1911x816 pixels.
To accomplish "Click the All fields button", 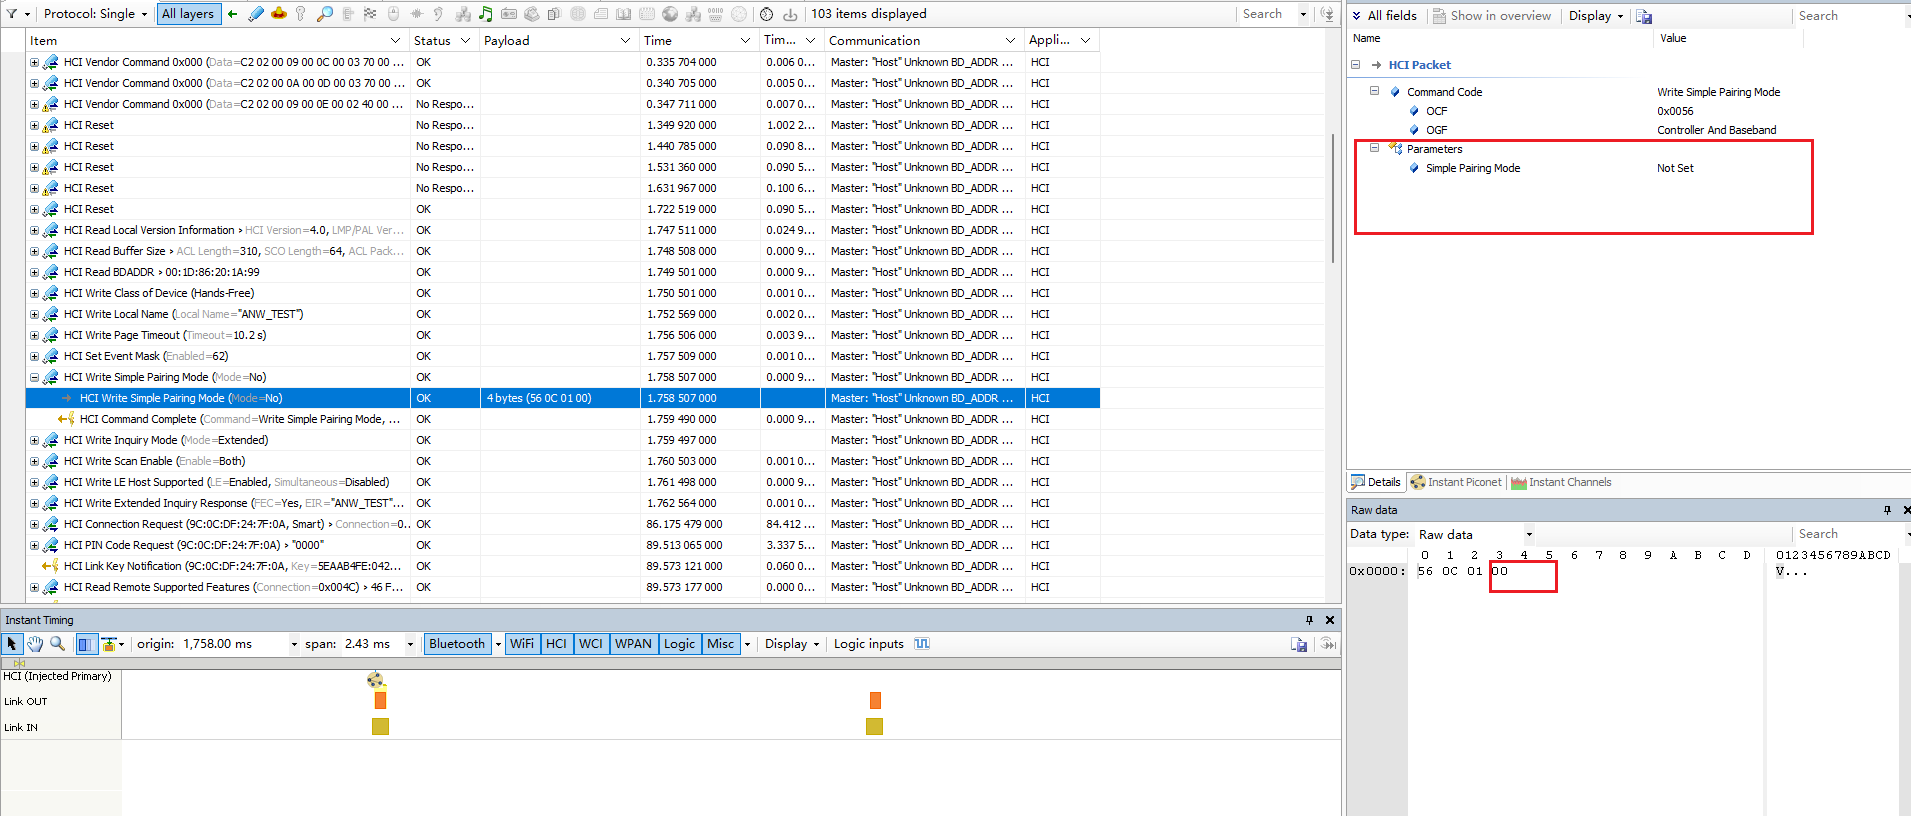I will (1384, 16).
